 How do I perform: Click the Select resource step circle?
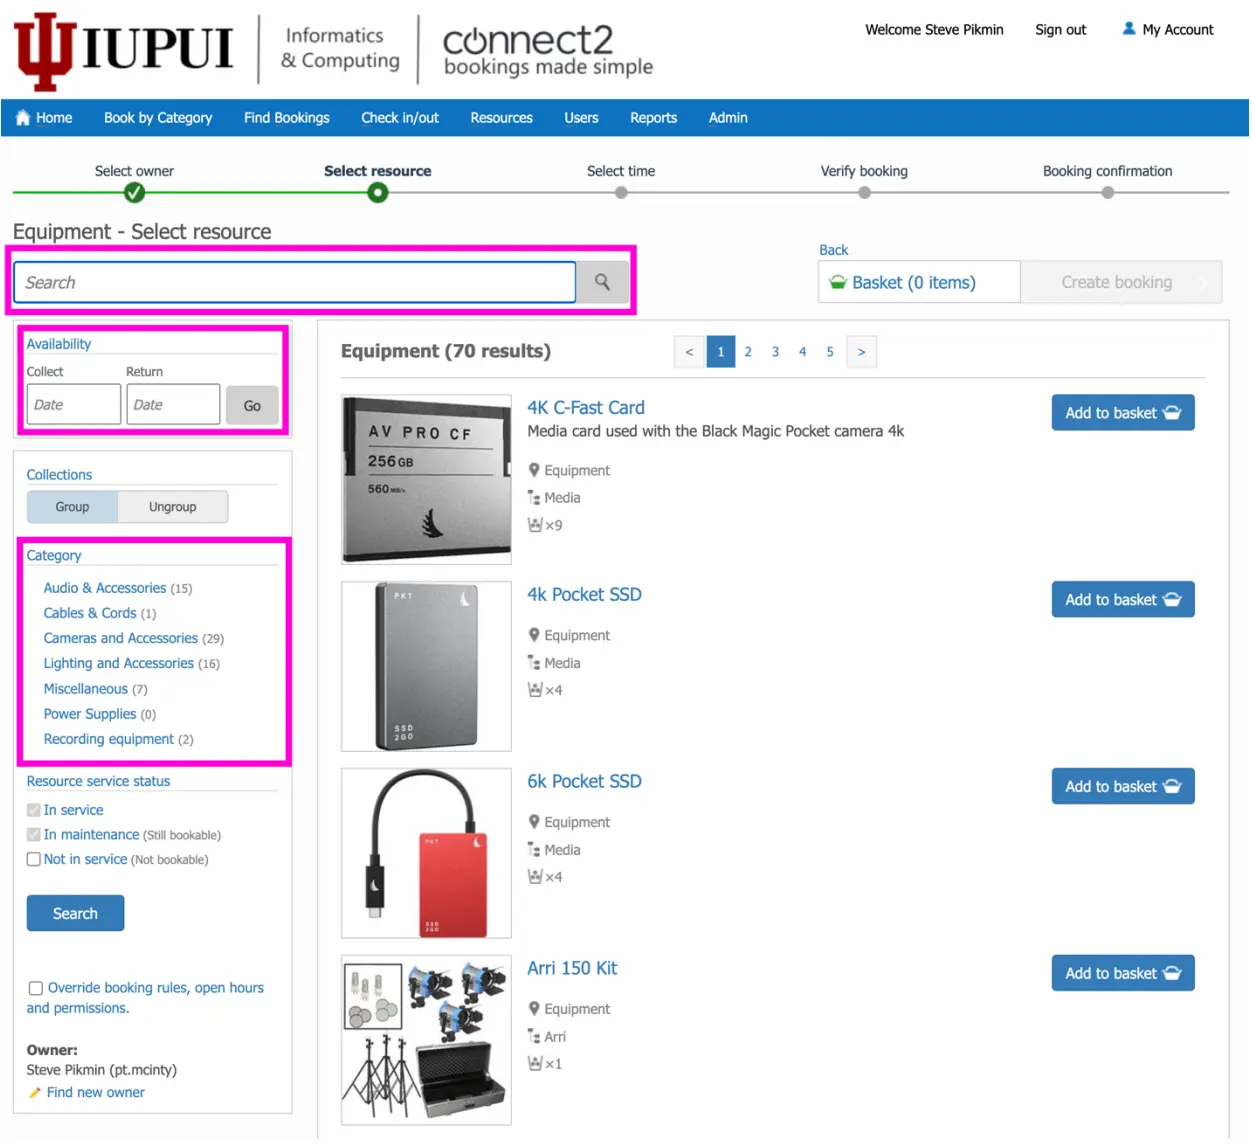pos(378,193)
